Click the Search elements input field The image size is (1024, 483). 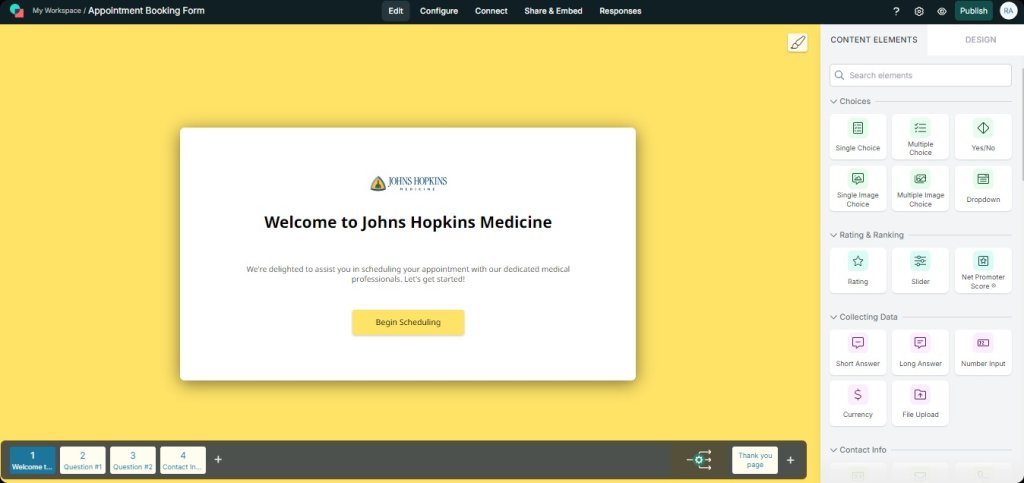pos(920,75)
